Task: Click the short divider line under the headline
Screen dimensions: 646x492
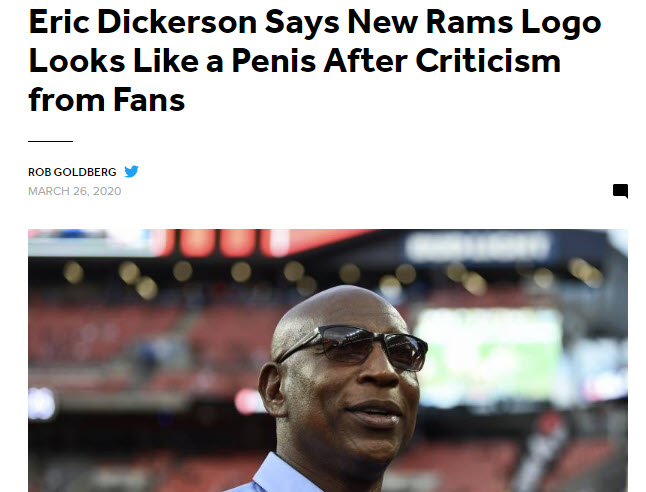Action: tap(50, 141)
